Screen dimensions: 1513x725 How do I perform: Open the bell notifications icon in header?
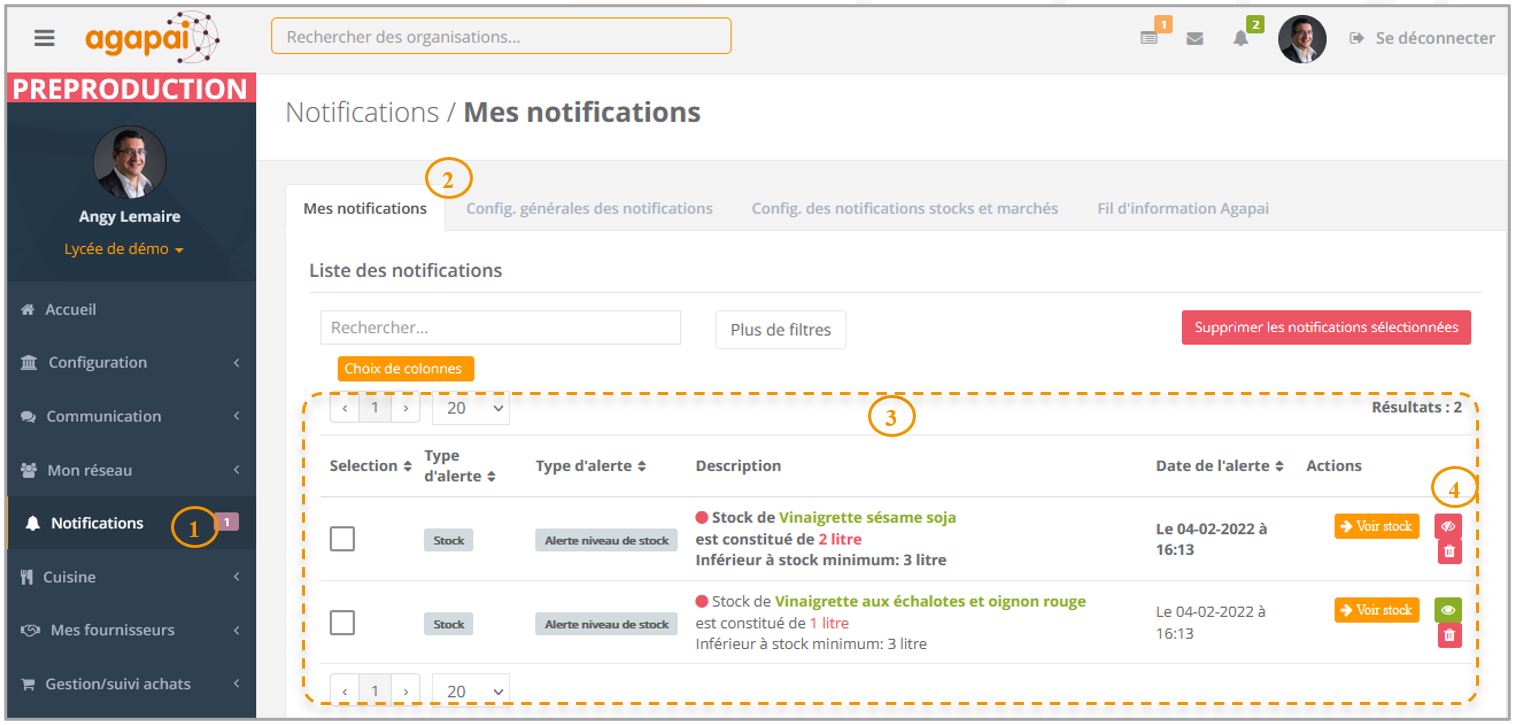tap(1240, 38)
